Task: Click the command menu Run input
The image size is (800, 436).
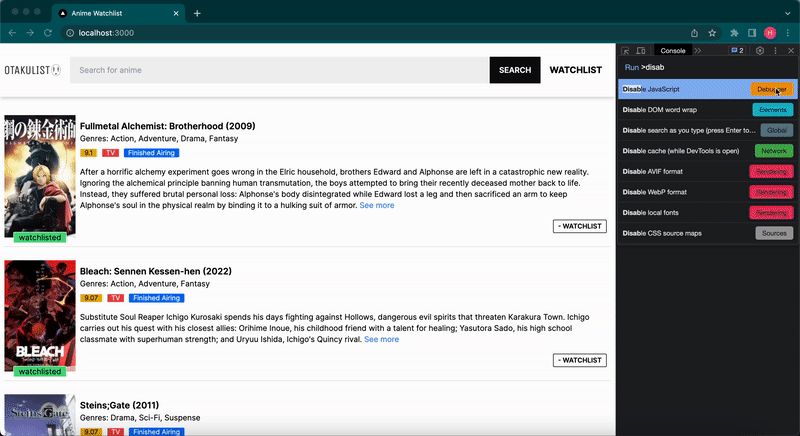Action: tap(707, 67)
